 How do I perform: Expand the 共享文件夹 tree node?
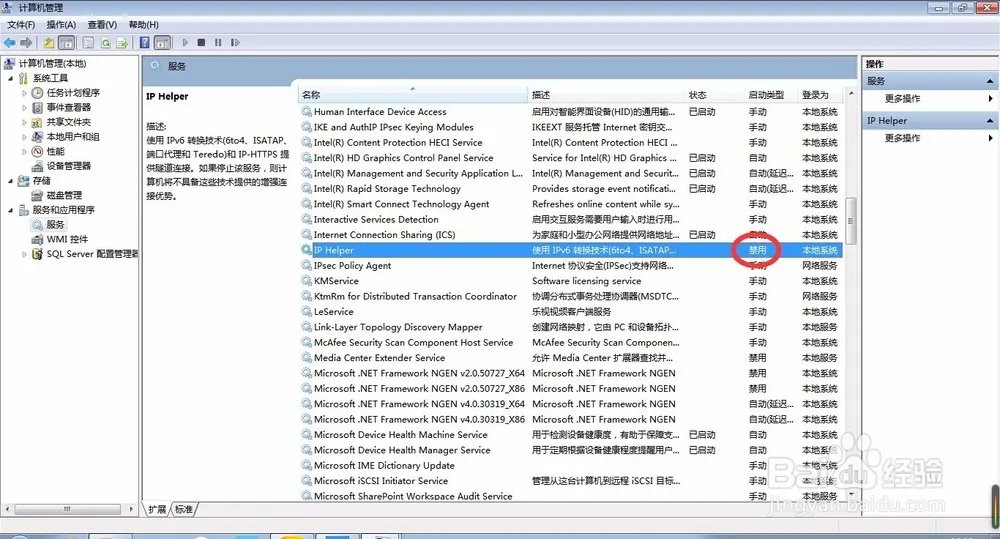[25, 122]
